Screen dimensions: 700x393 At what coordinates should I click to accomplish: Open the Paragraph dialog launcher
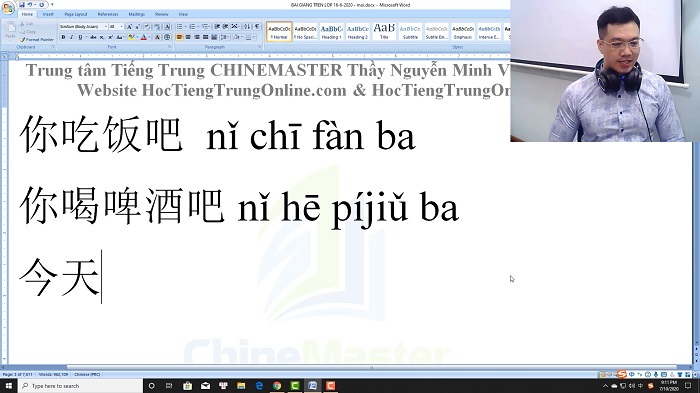tap(260, 47)
